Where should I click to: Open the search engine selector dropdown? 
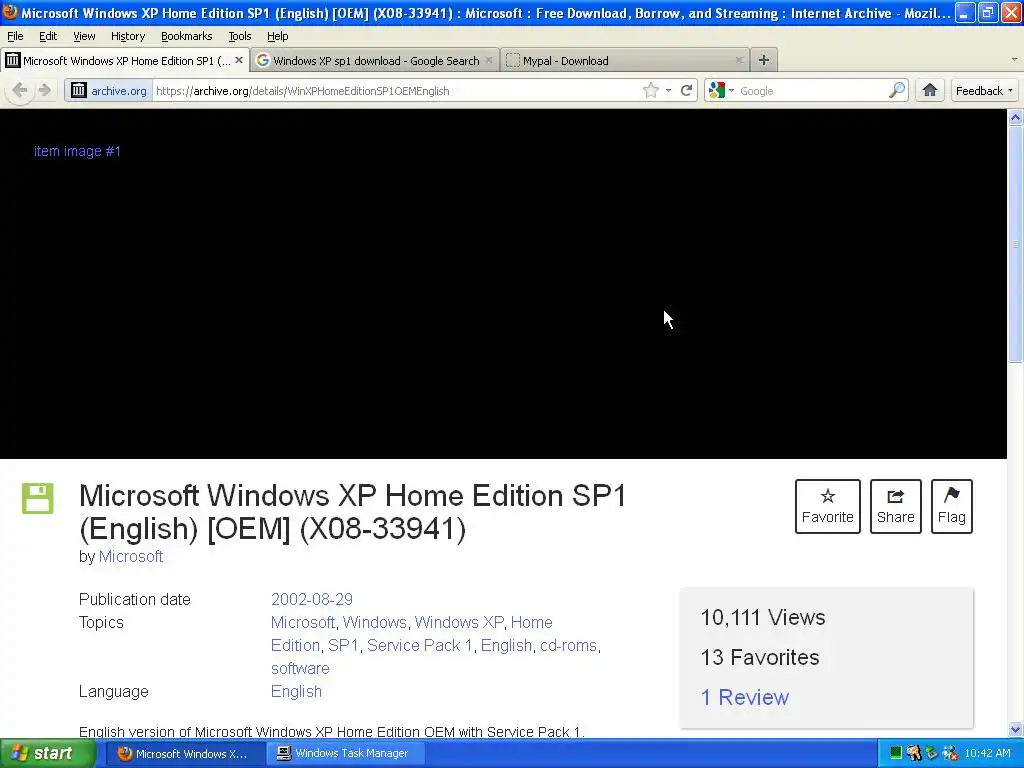(x=731, y=91)
